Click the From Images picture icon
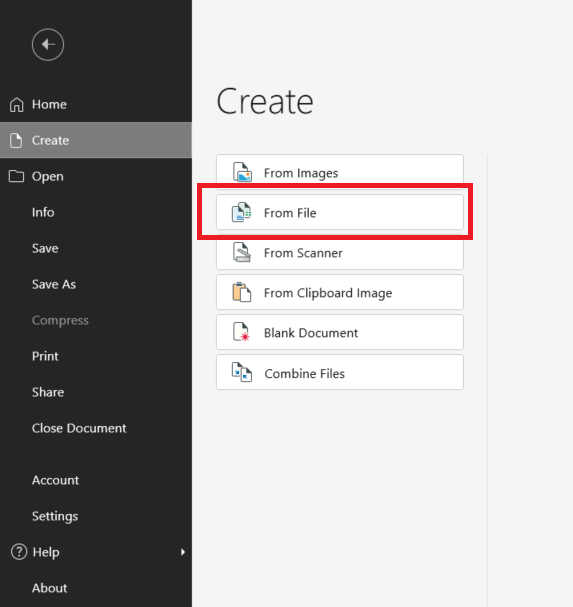Viewport: 573px width, 607px height. (242, 172)
